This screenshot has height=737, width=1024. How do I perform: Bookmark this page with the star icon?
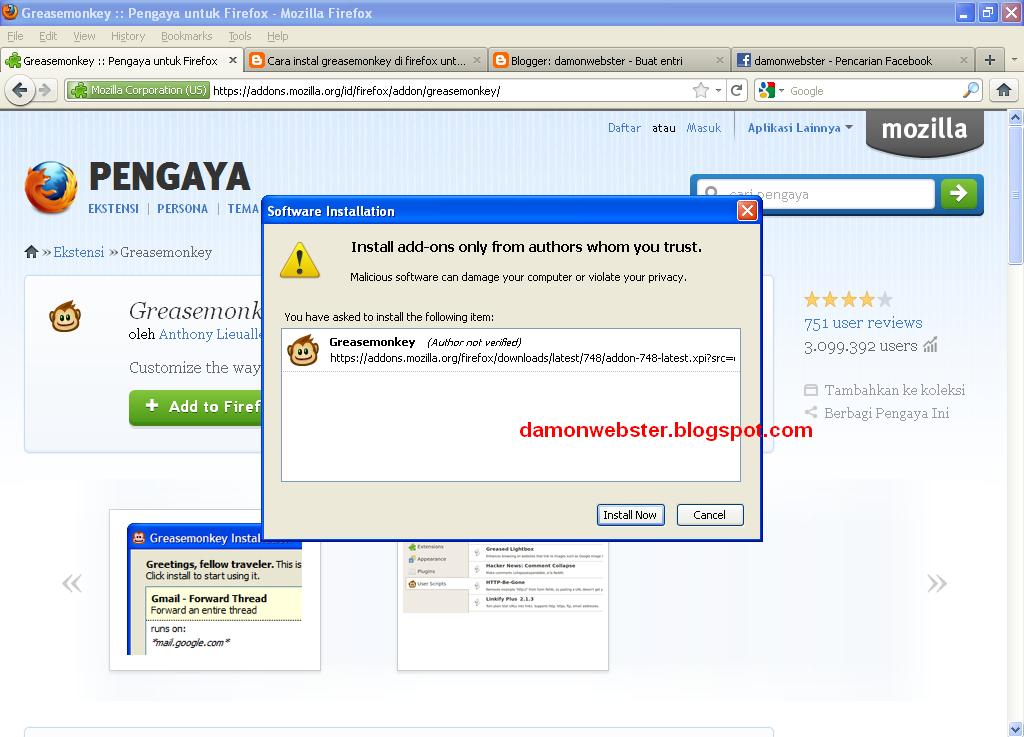click(701, 90)
